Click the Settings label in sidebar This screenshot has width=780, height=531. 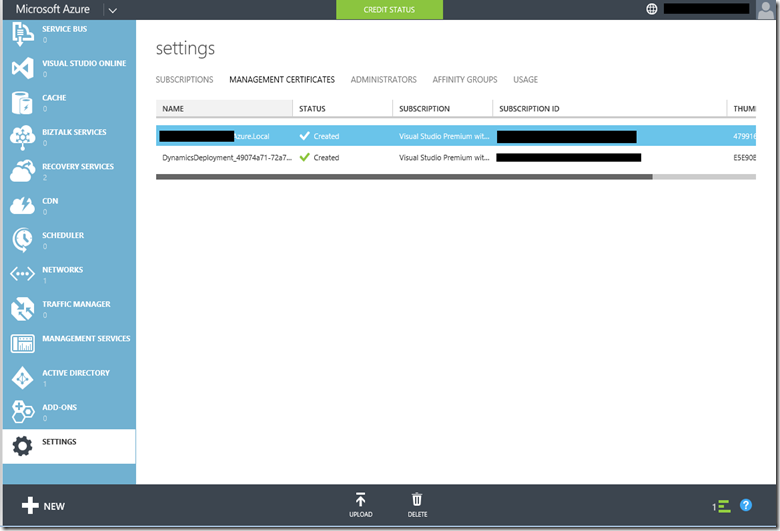59,441
